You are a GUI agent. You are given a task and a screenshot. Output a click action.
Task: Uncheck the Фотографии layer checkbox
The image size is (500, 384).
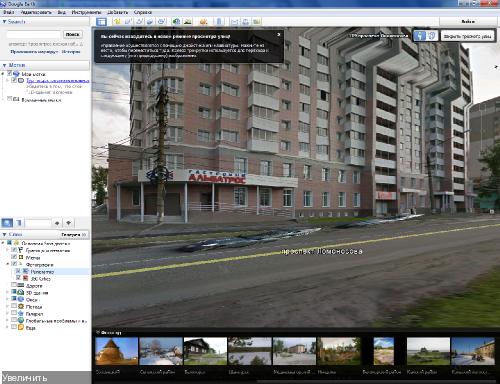coord(14,264)
